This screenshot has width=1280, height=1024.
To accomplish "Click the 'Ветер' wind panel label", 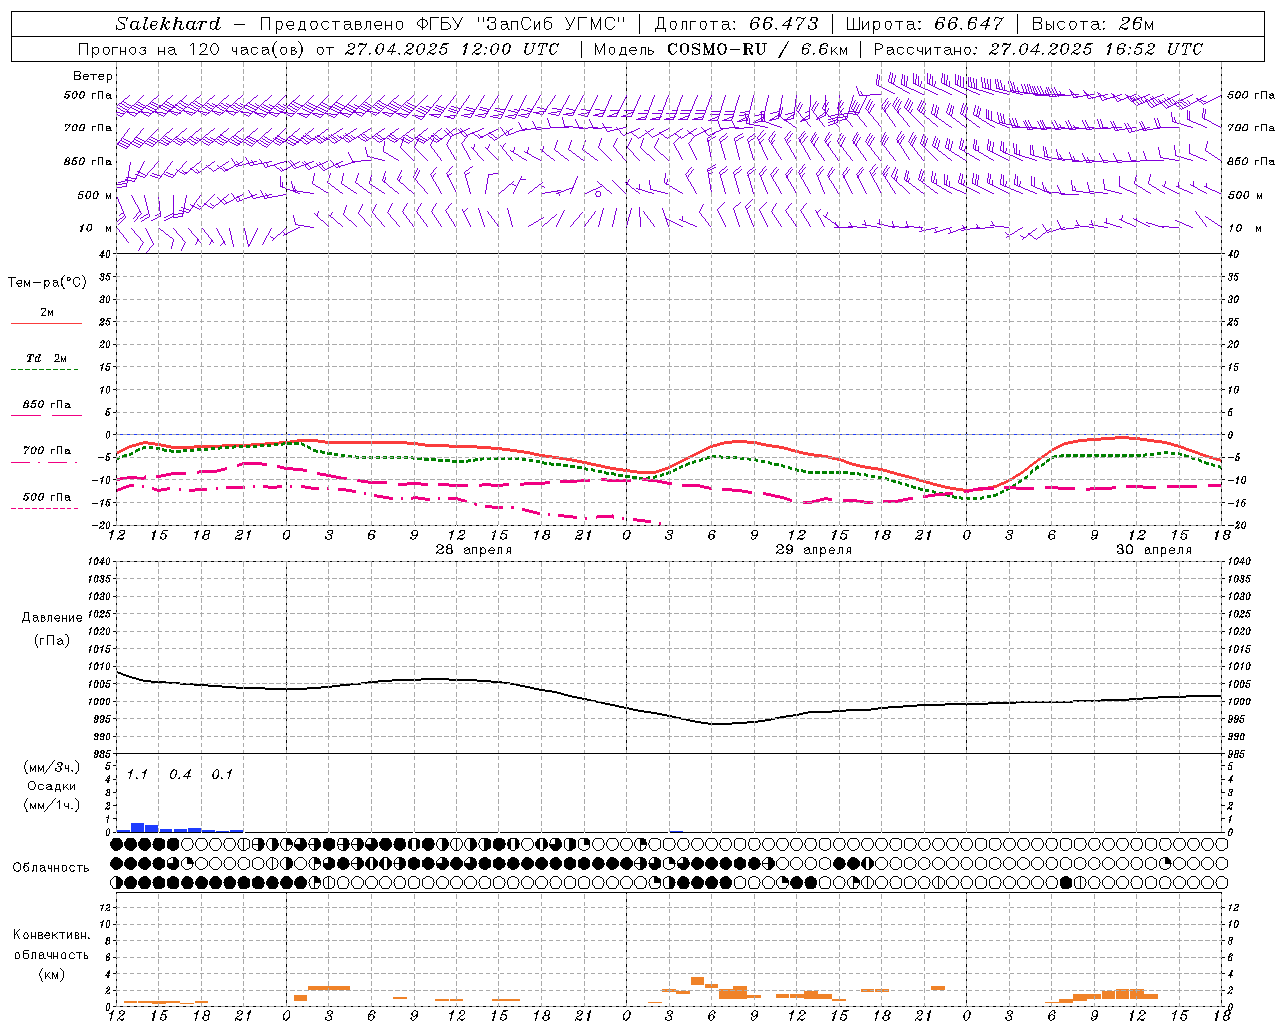I will [93, 76].
